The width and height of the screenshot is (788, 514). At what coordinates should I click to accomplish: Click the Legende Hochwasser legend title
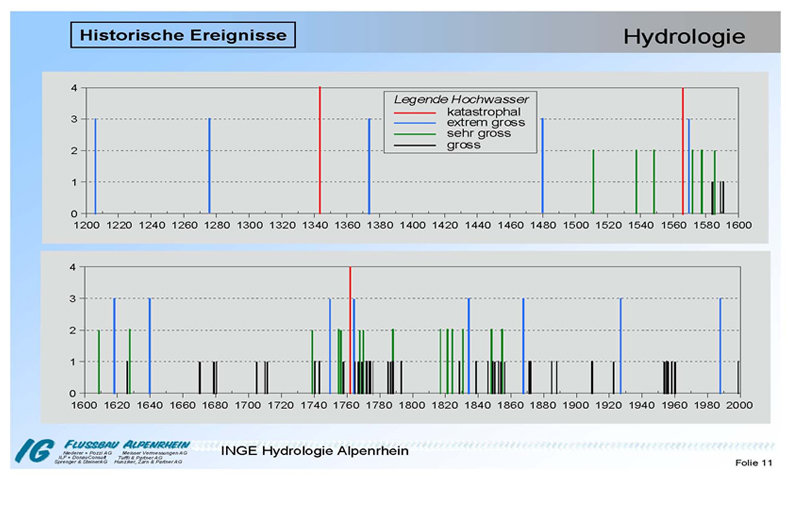(461, 99)
